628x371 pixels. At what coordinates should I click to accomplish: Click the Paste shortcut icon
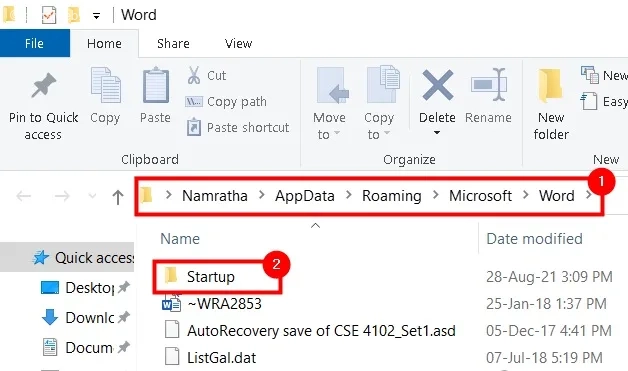point(194,127)
